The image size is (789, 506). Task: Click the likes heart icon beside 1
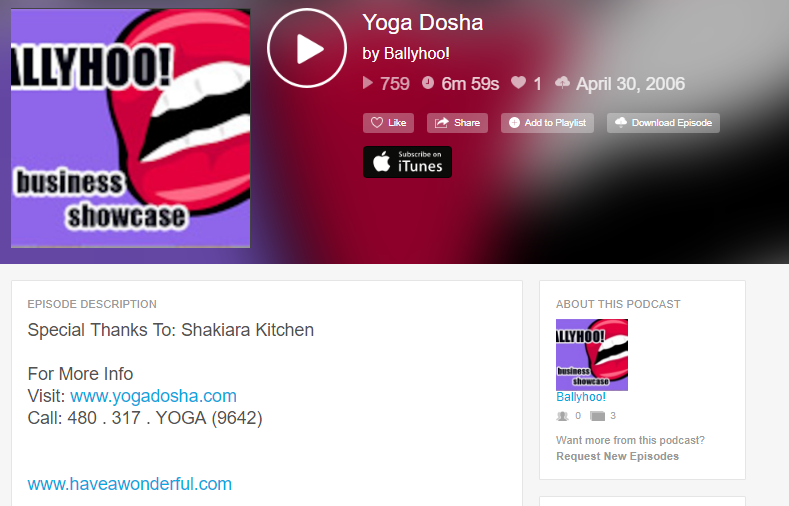click(518, 82)
